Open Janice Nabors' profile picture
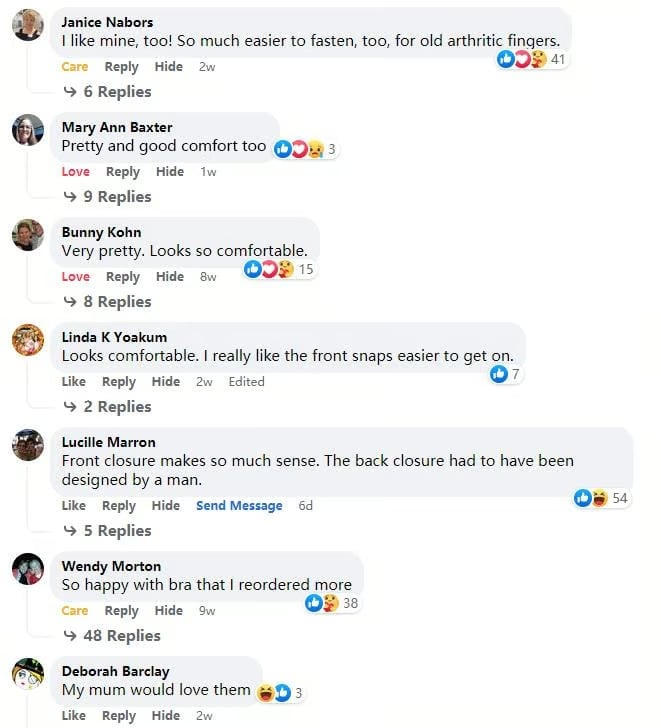This screenshot has height=728, width=661. tap(28, 24)
